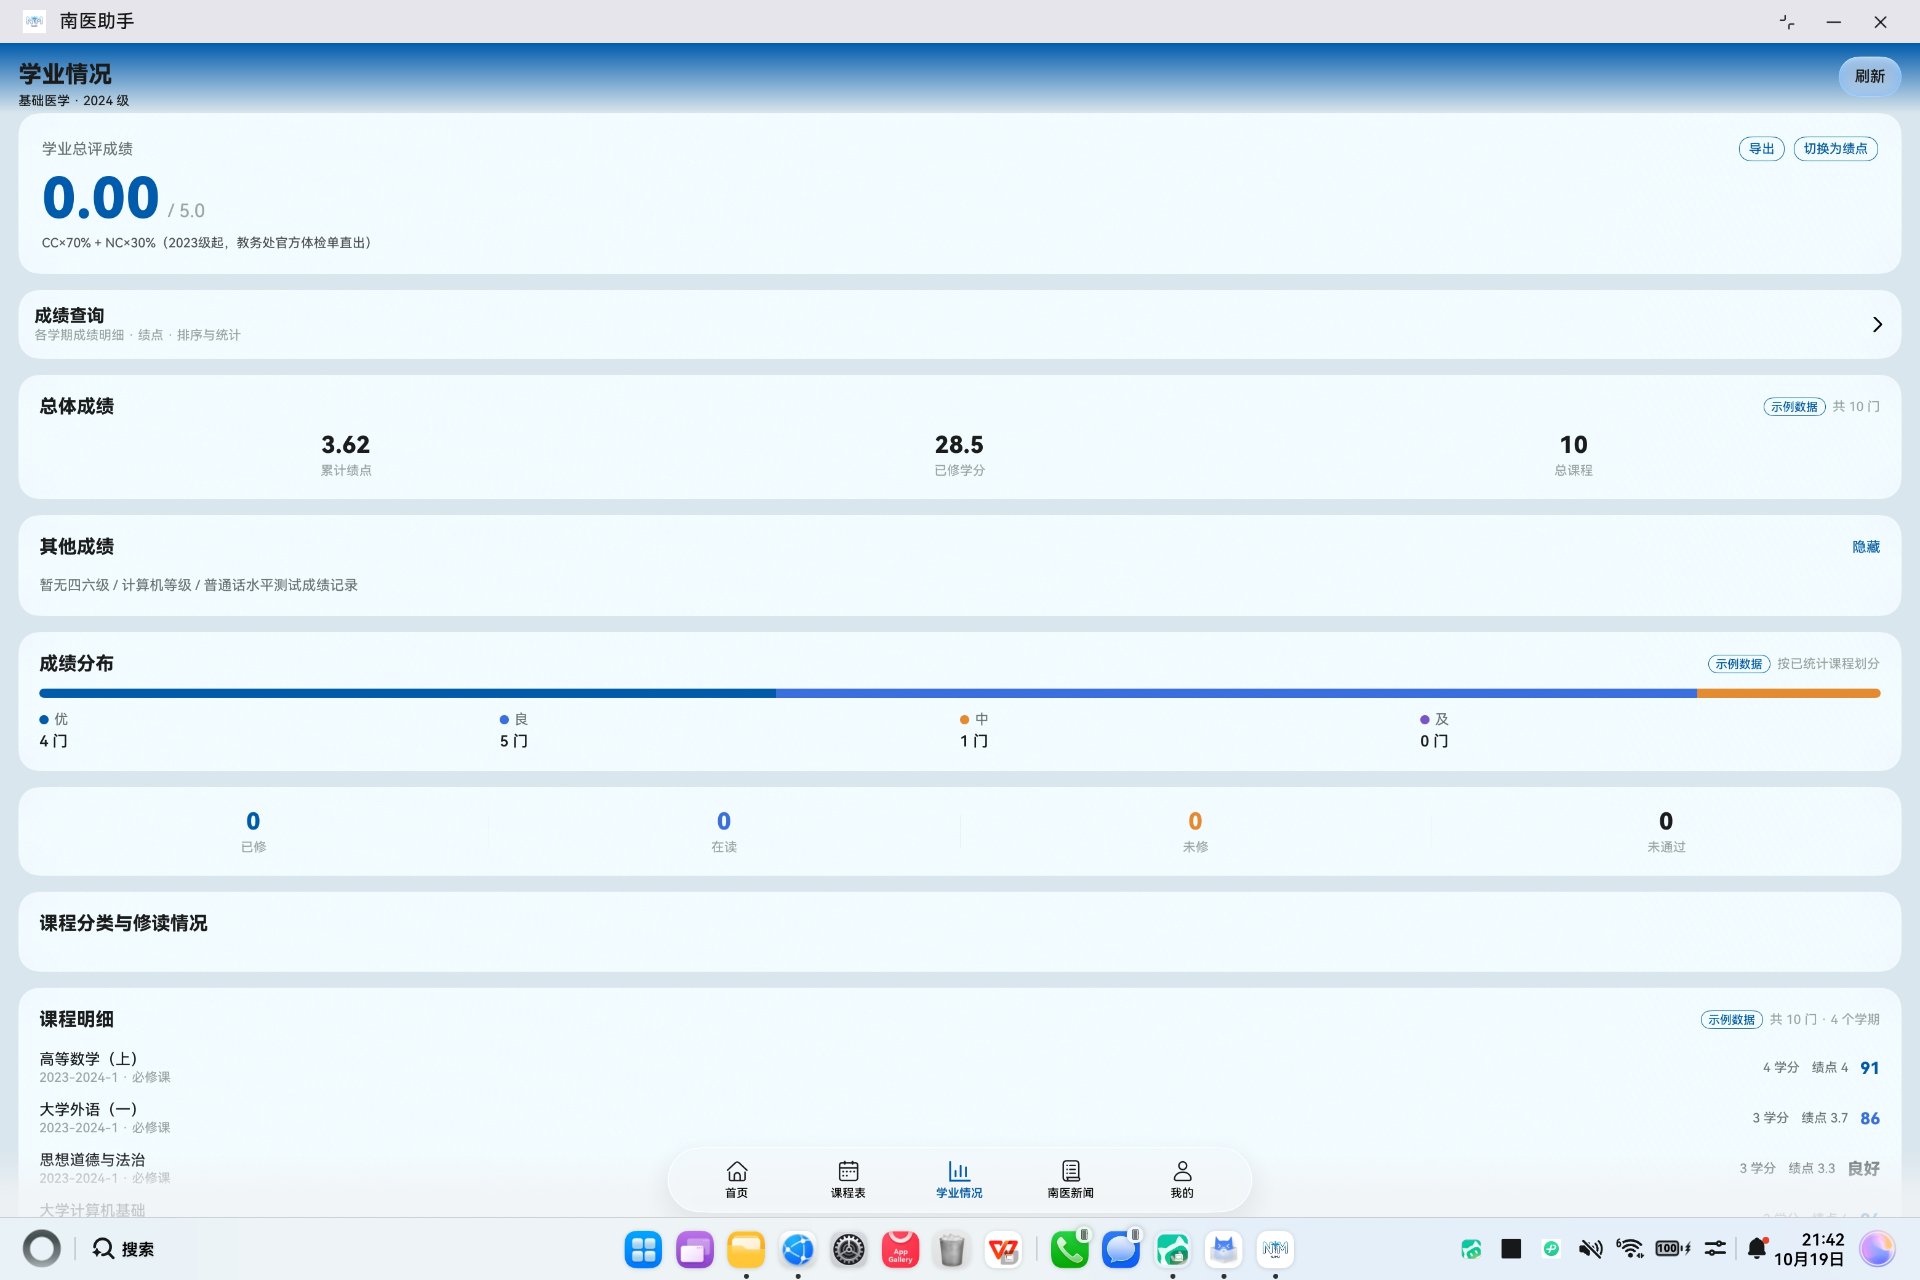Screen dimensions: 1920x1280
Task: Open the 高等数学（上）course row
Action: tap(959, 1067)
